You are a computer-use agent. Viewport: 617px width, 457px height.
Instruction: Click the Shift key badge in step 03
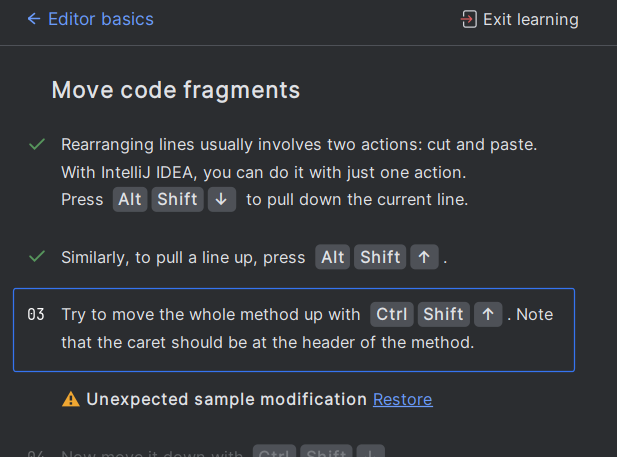443,315
